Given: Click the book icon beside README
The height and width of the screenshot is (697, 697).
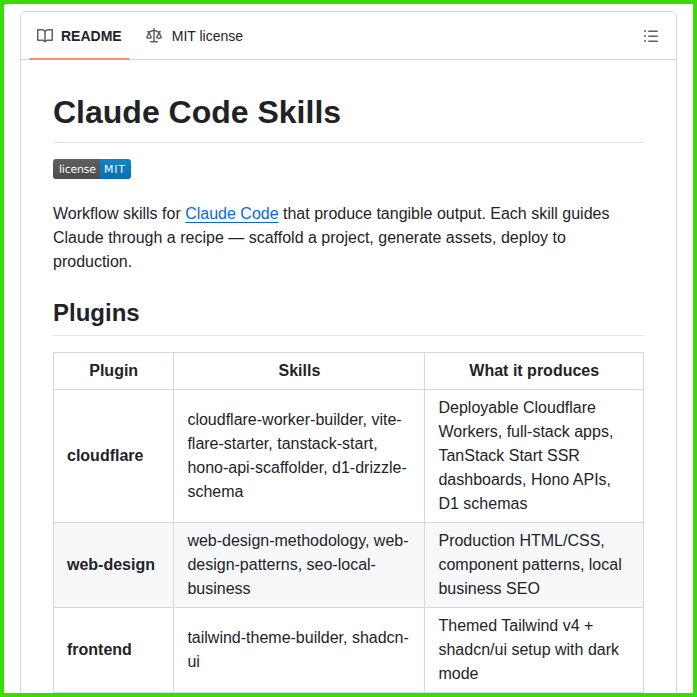Looking at the screenshot, I should click(45, 36).
